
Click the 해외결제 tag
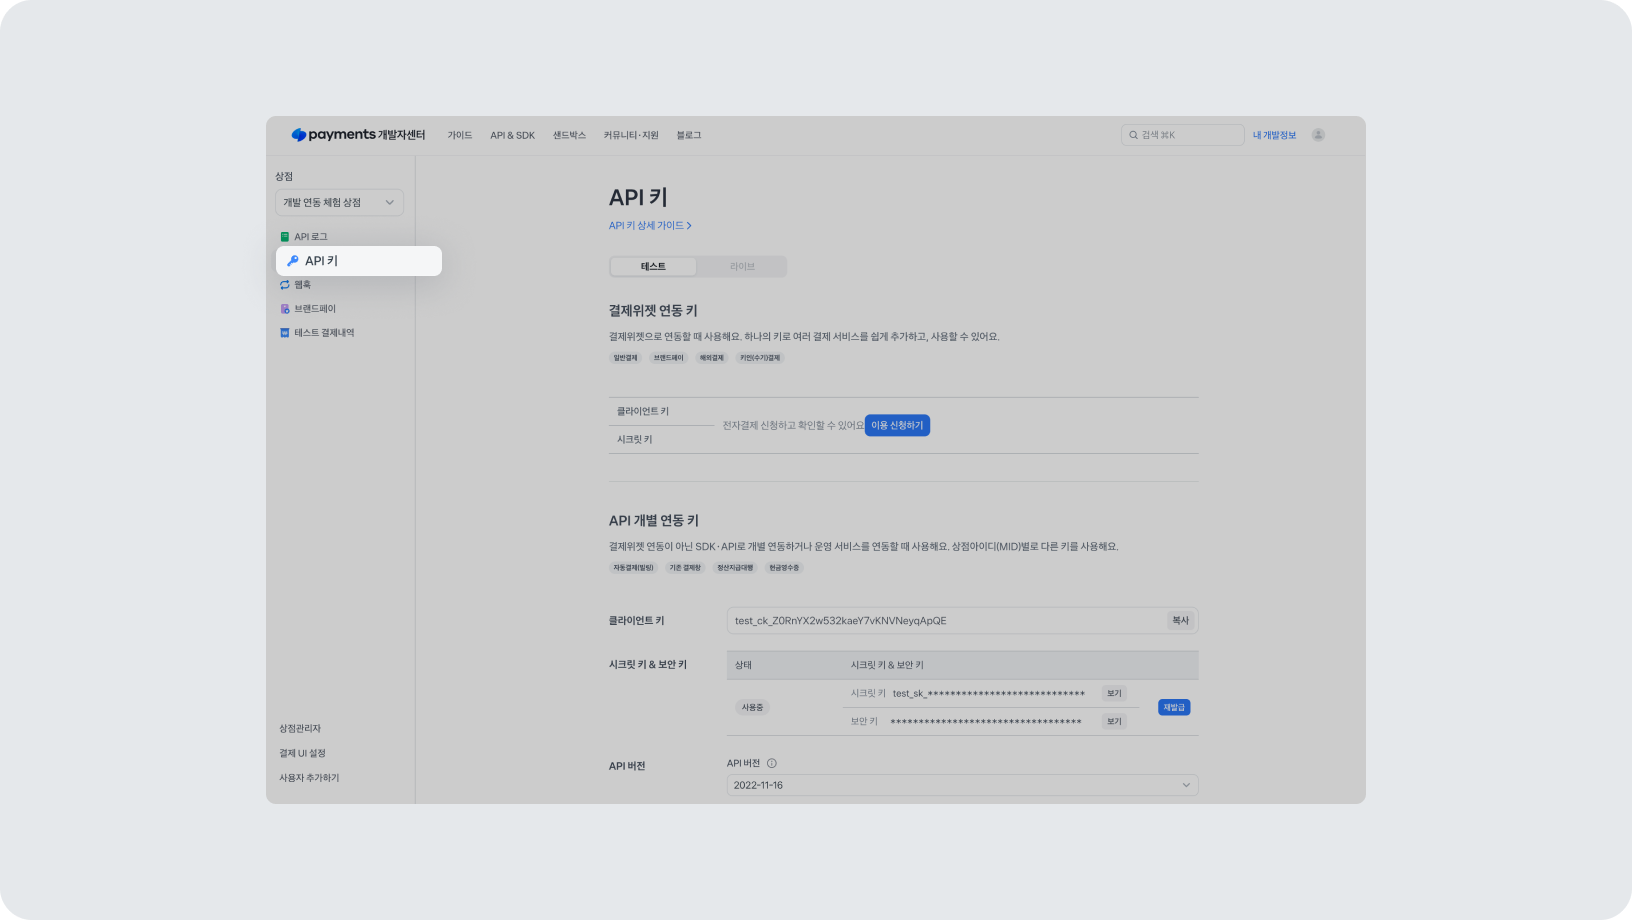tap(711, 357)
